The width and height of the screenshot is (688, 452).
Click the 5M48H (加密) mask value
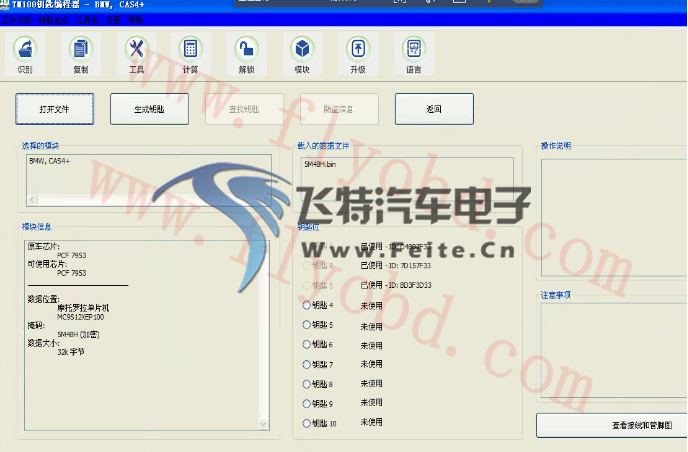click(x=78, y=334)
